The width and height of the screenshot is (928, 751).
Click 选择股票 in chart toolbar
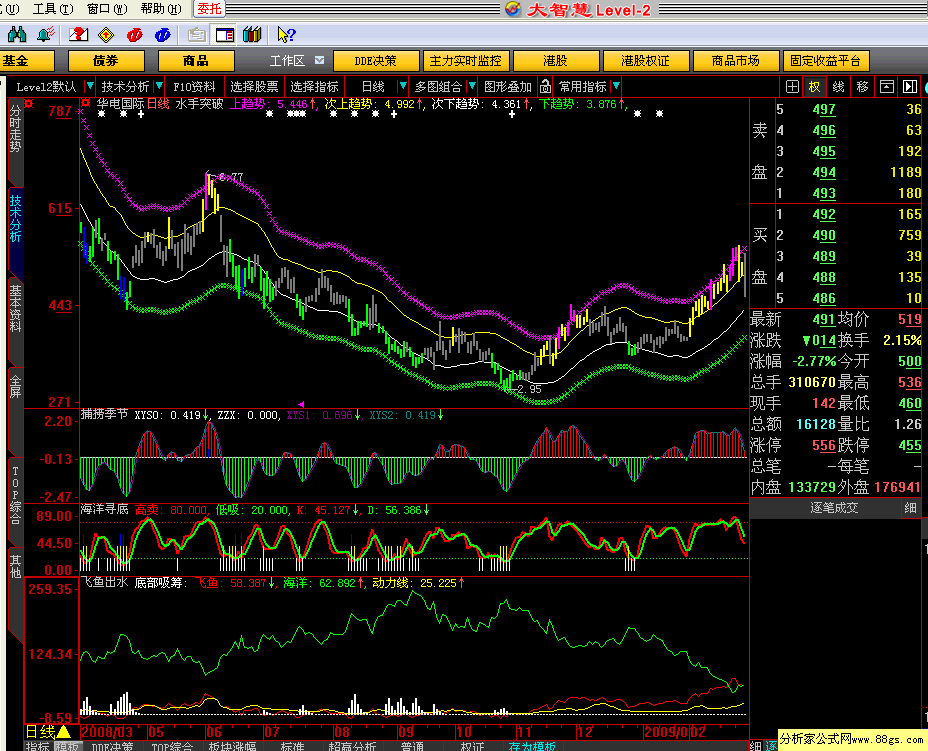pyautogui.click(x=254, y=86)
